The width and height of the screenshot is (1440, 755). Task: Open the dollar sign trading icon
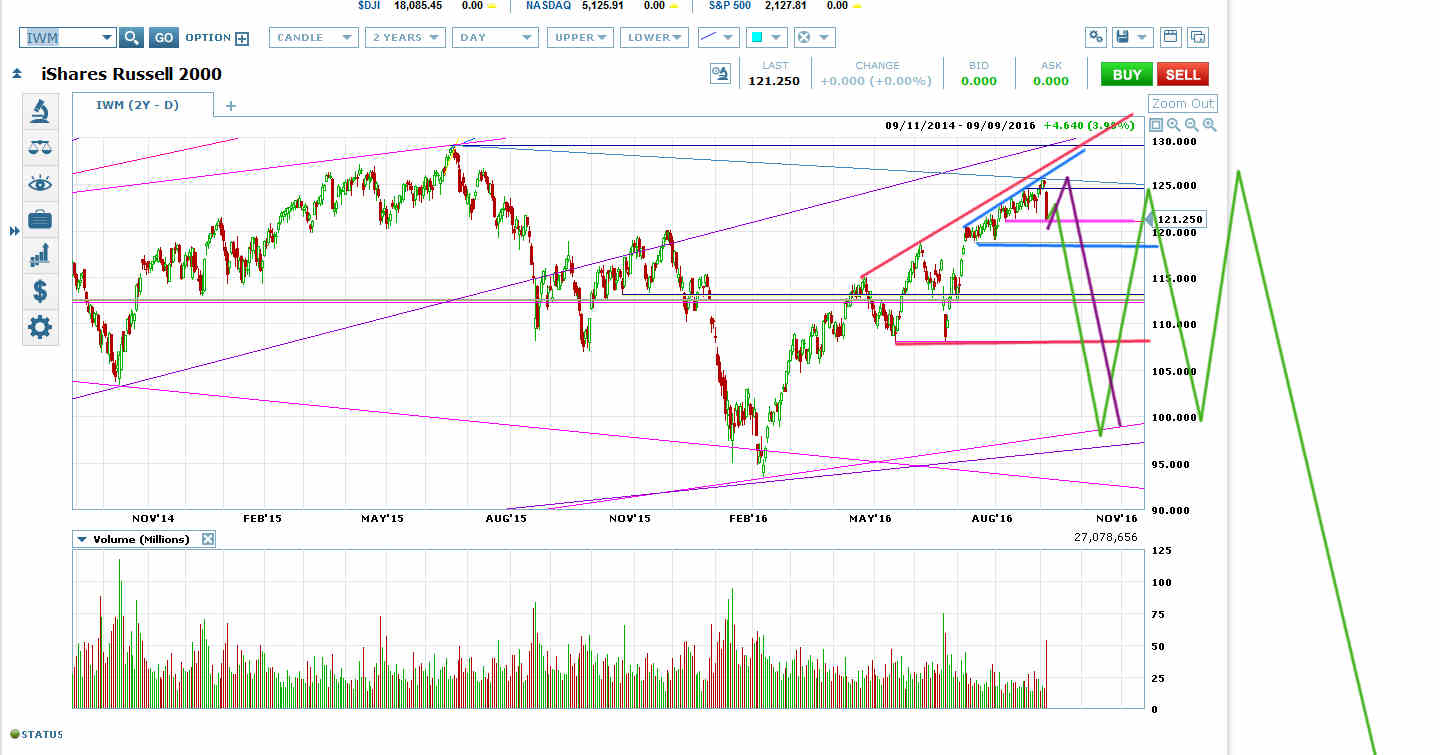[40, 291]
